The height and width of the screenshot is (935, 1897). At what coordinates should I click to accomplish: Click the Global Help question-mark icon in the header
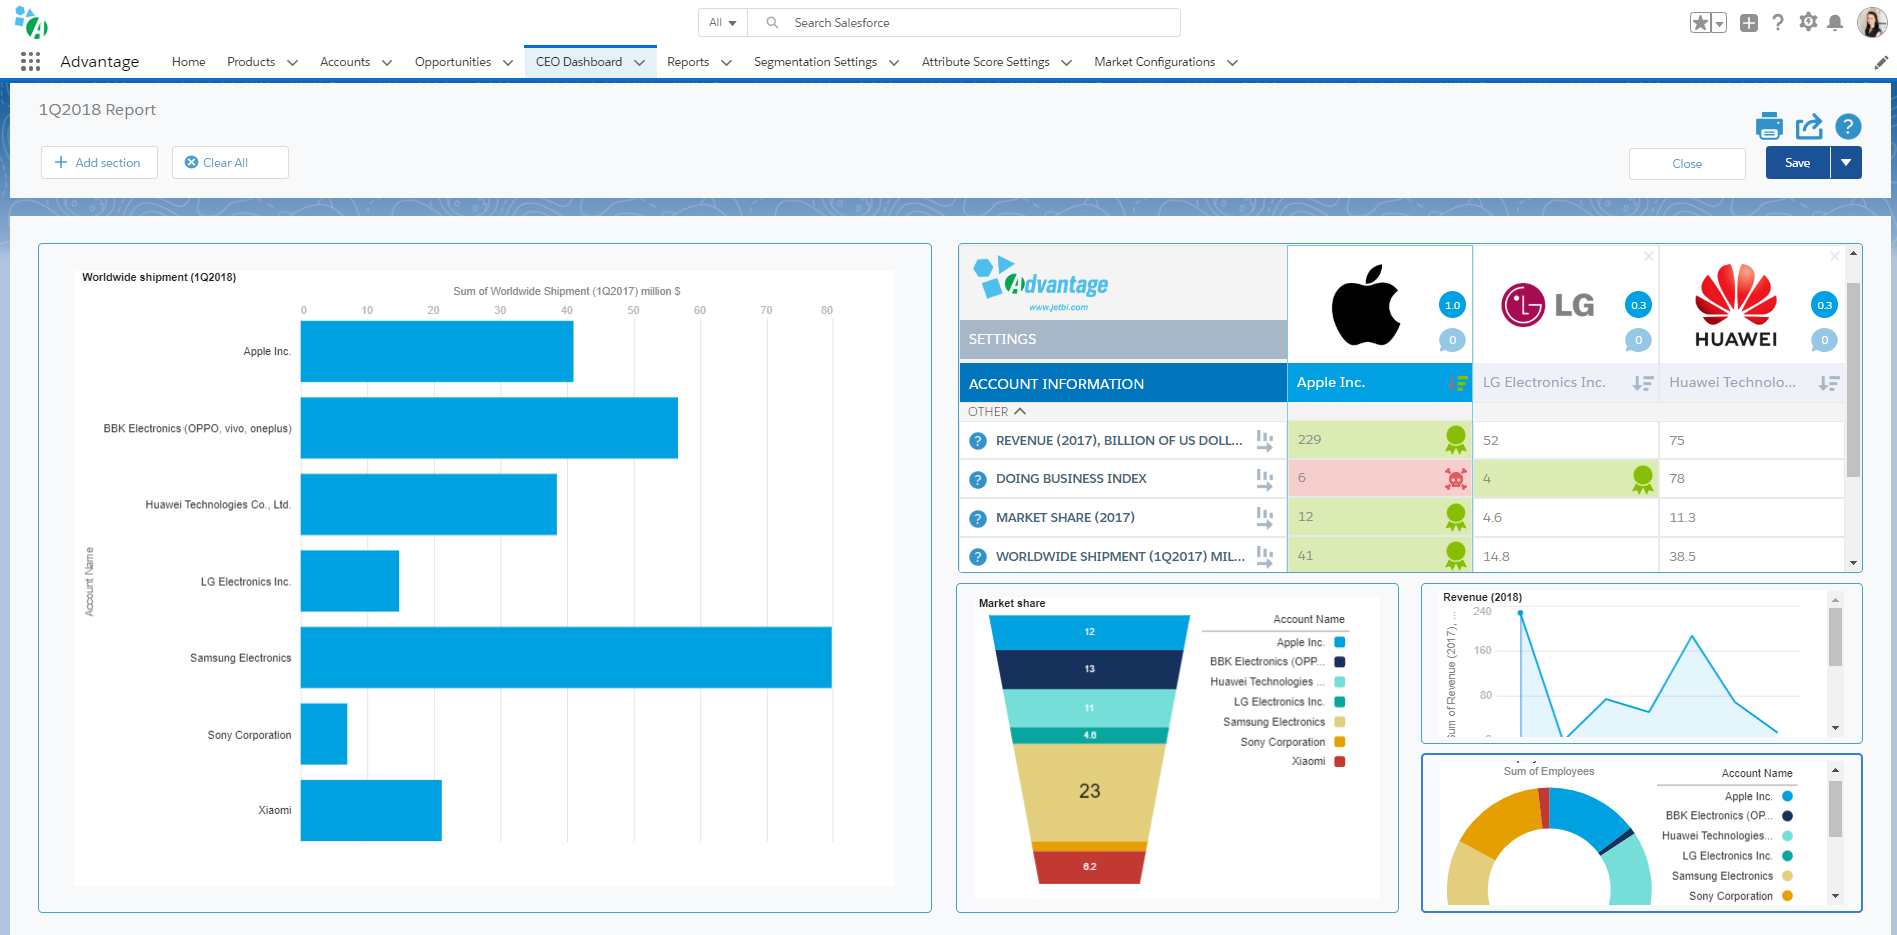click(x=1778, y=22)
